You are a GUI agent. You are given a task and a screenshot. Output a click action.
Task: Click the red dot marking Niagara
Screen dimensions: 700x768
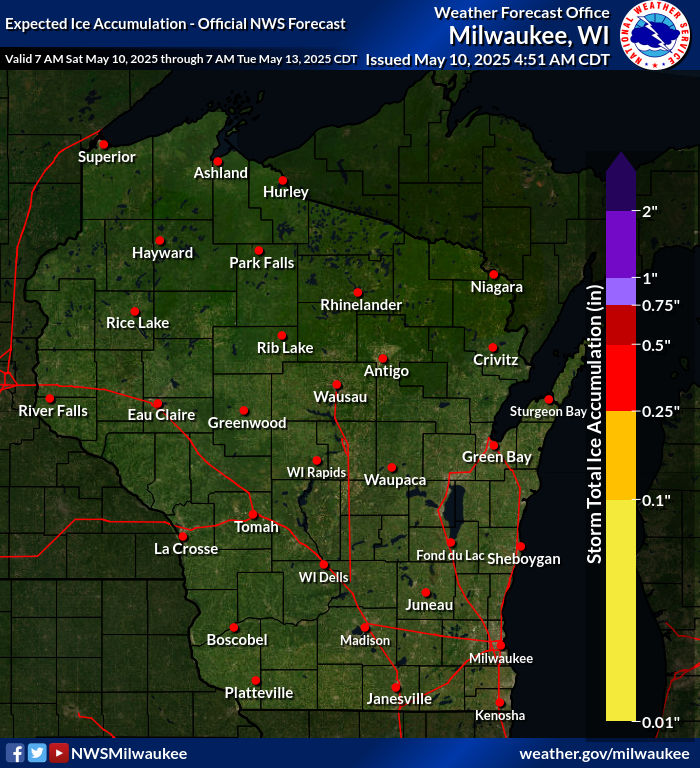494,274
